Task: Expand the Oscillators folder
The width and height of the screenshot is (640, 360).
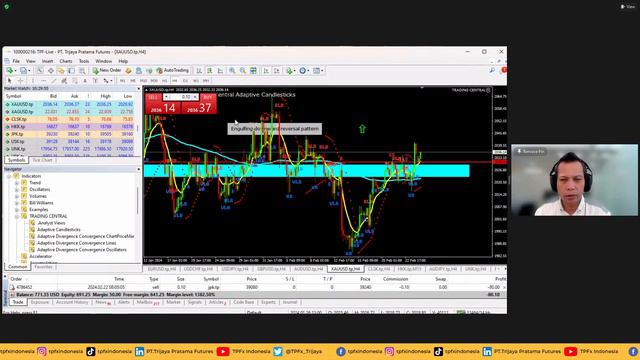Action: point(17,189)
